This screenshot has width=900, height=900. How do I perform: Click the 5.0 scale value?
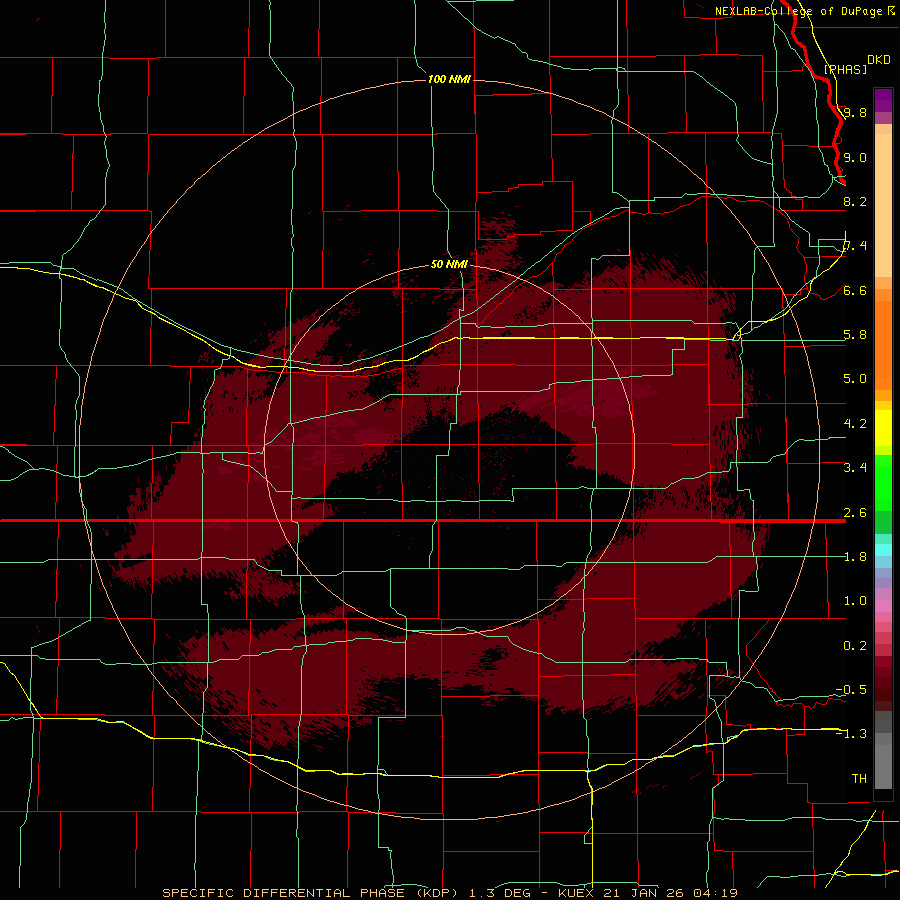pyautogui.click(x=855, y=379)
